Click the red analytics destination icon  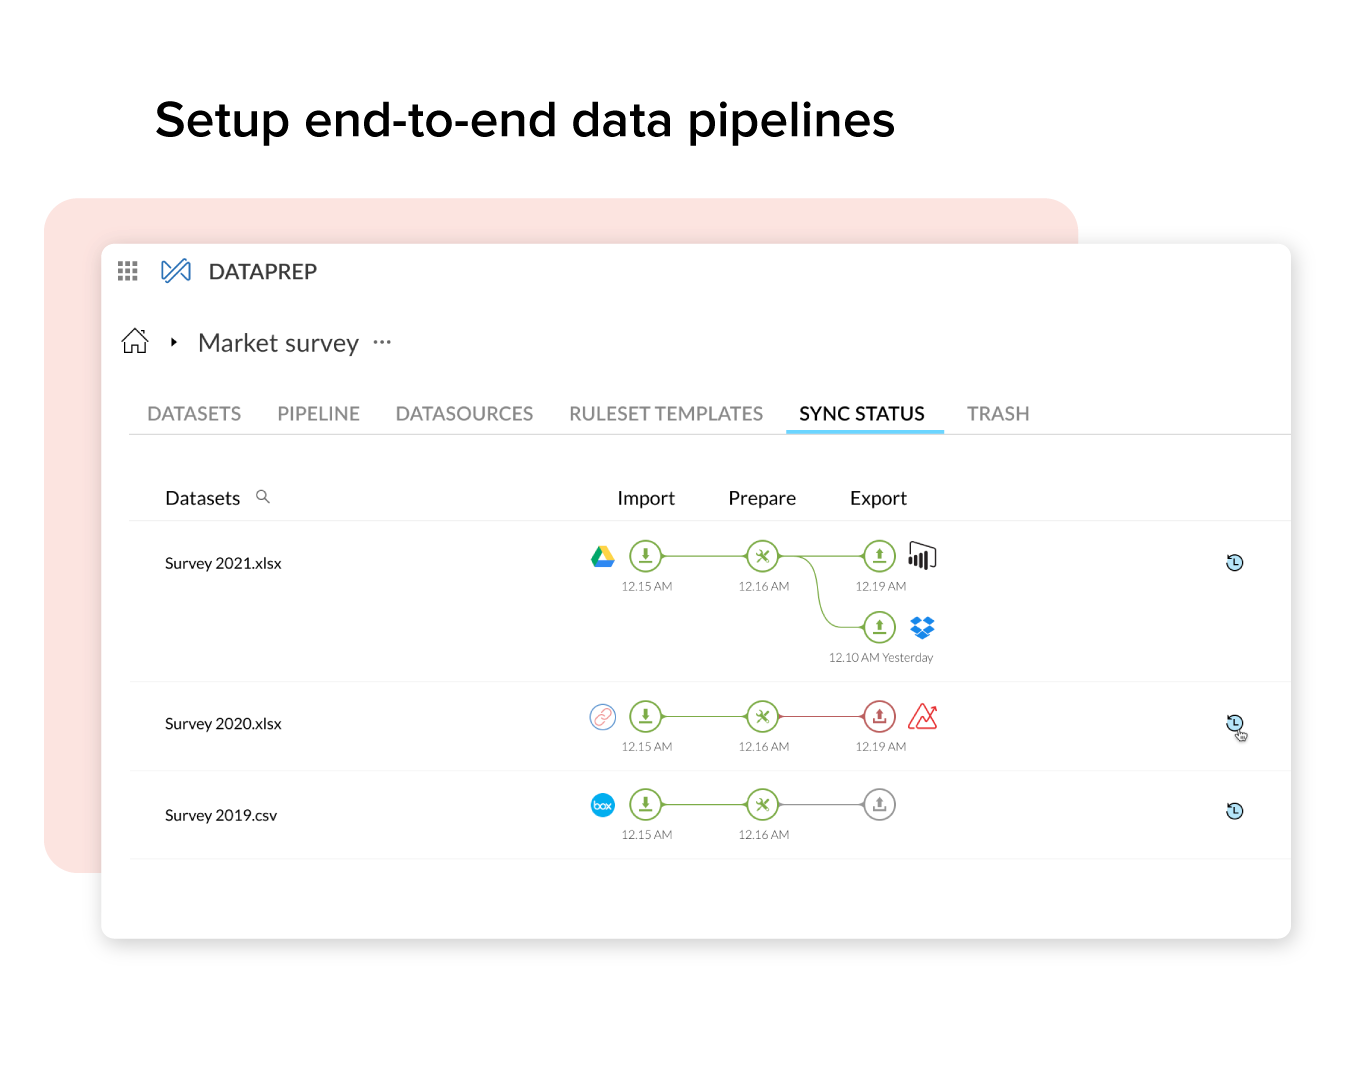(922, 716)
